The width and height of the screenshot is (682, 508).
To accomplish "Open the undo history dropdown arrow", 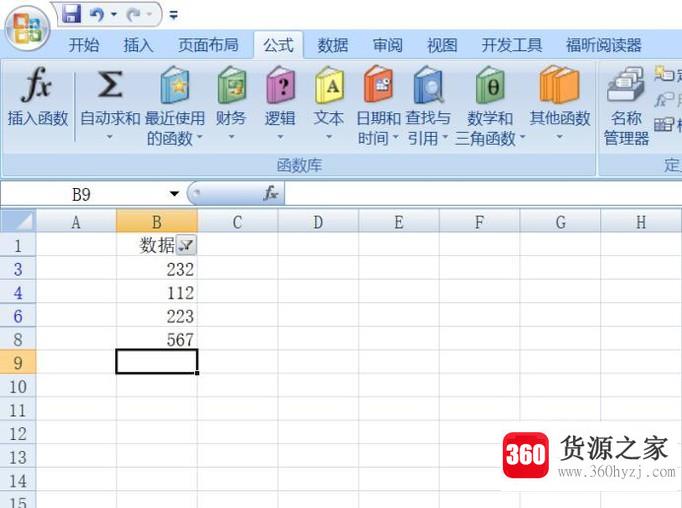I will pos(114,15).
